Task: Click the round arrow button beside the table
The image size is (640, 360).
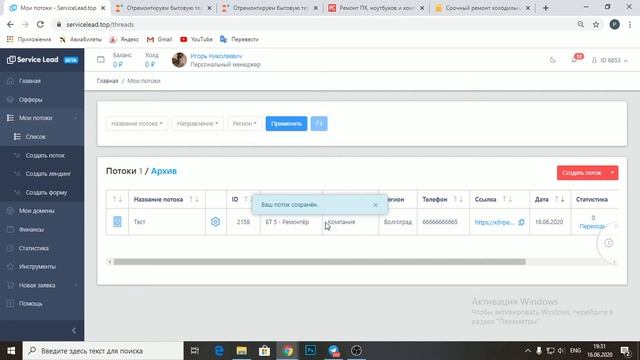Action: click(608, 243)
